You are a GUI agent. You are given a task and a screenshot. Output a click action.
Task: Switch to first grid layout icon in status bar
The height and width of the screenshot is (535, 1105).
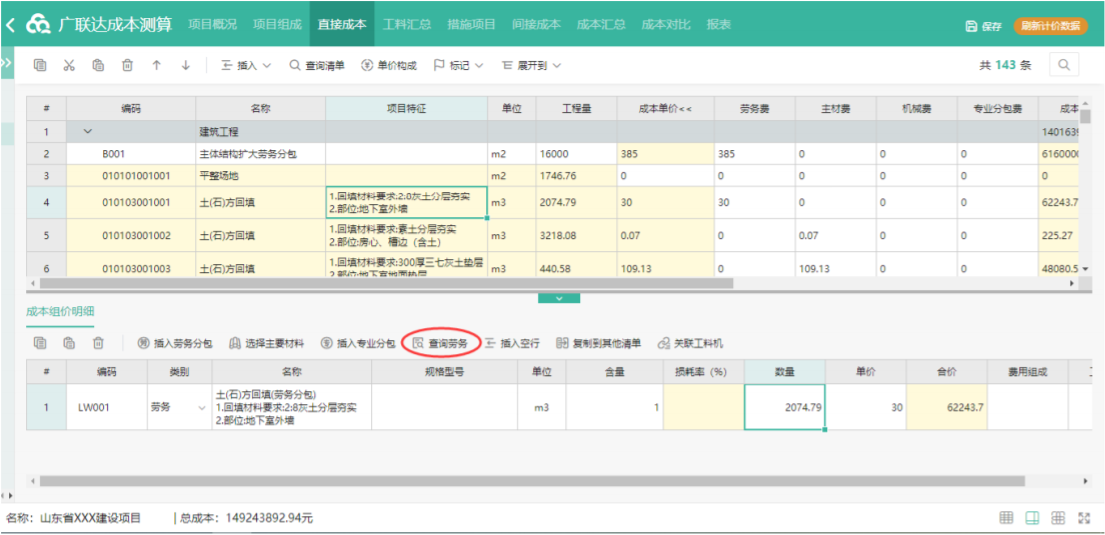point(1006,518)
